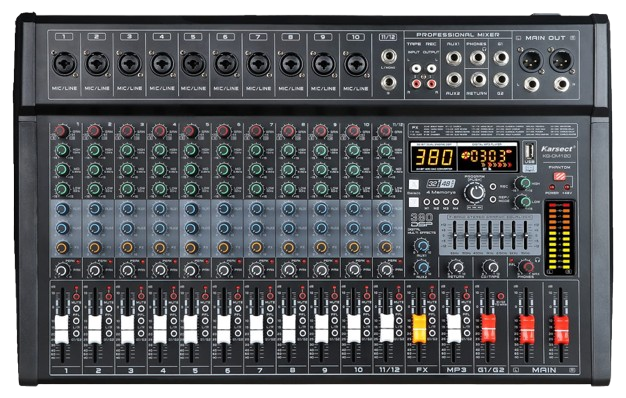Click the first graphic equalizer band slider

coord(455,236)
